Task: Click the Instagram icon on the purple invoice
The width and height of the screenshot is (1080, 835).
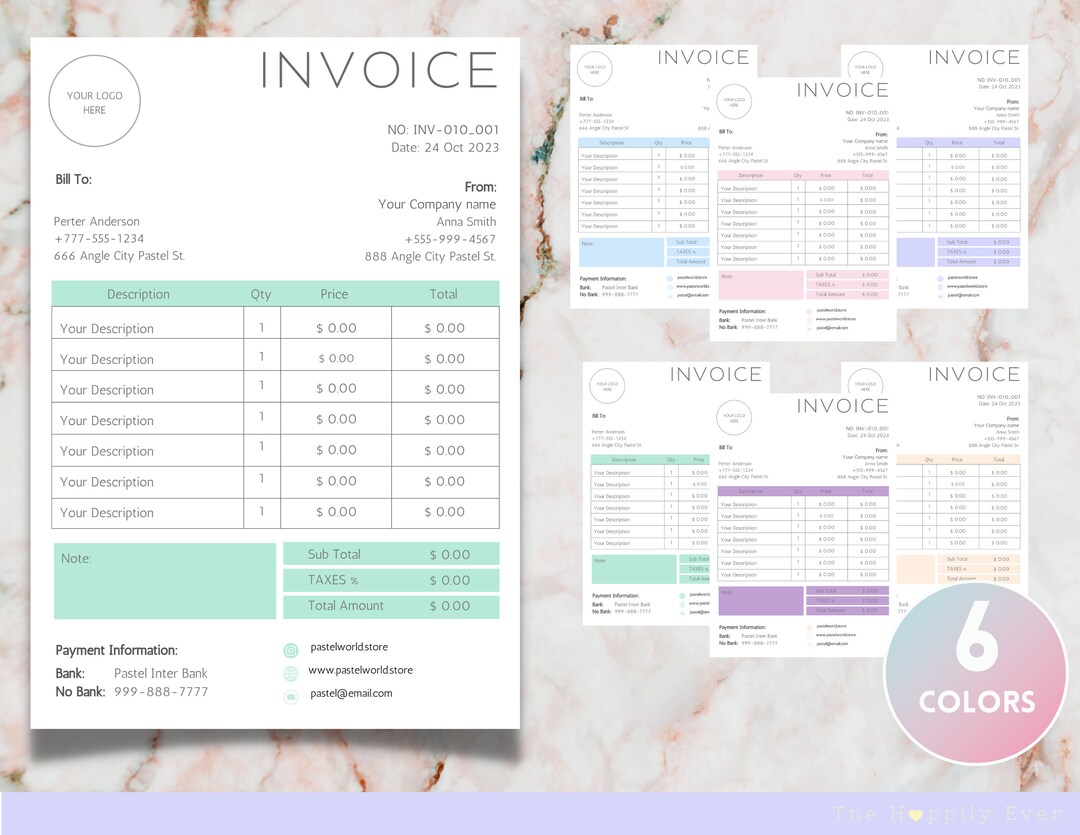Action: [810, 626]
